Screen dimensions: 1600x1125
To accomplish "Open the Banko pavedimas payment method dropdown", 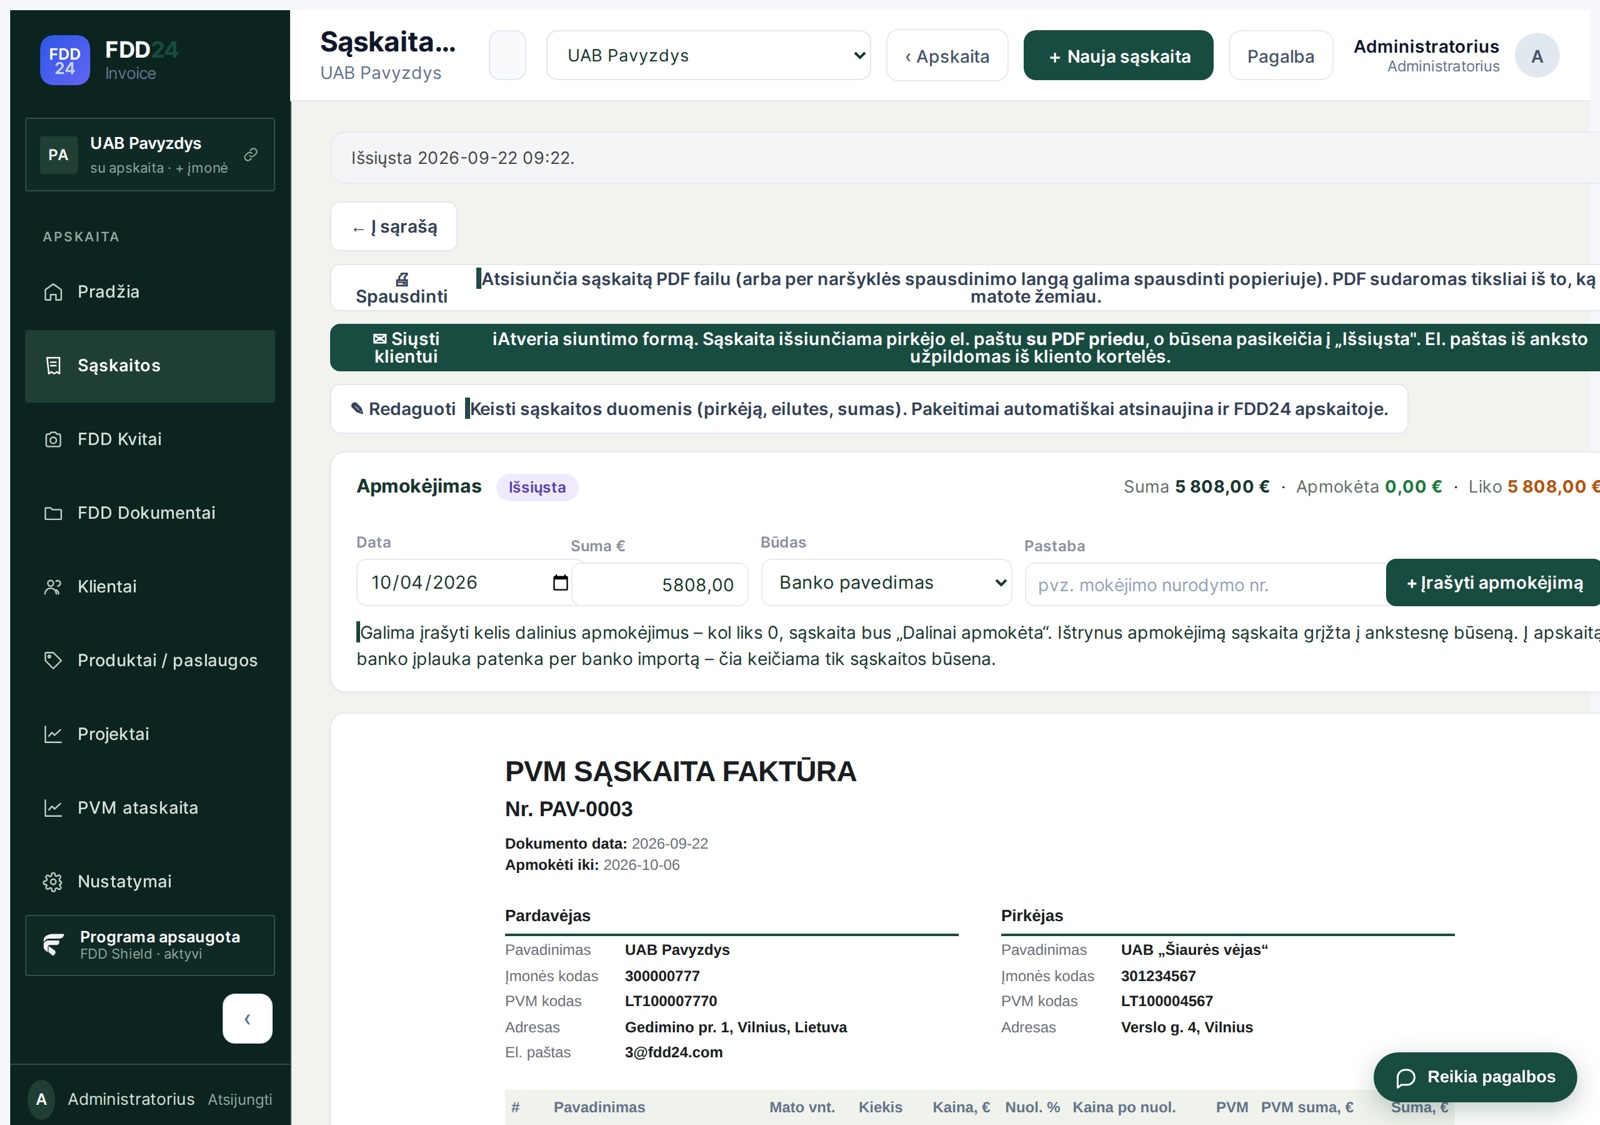I will tap(887, 583).
